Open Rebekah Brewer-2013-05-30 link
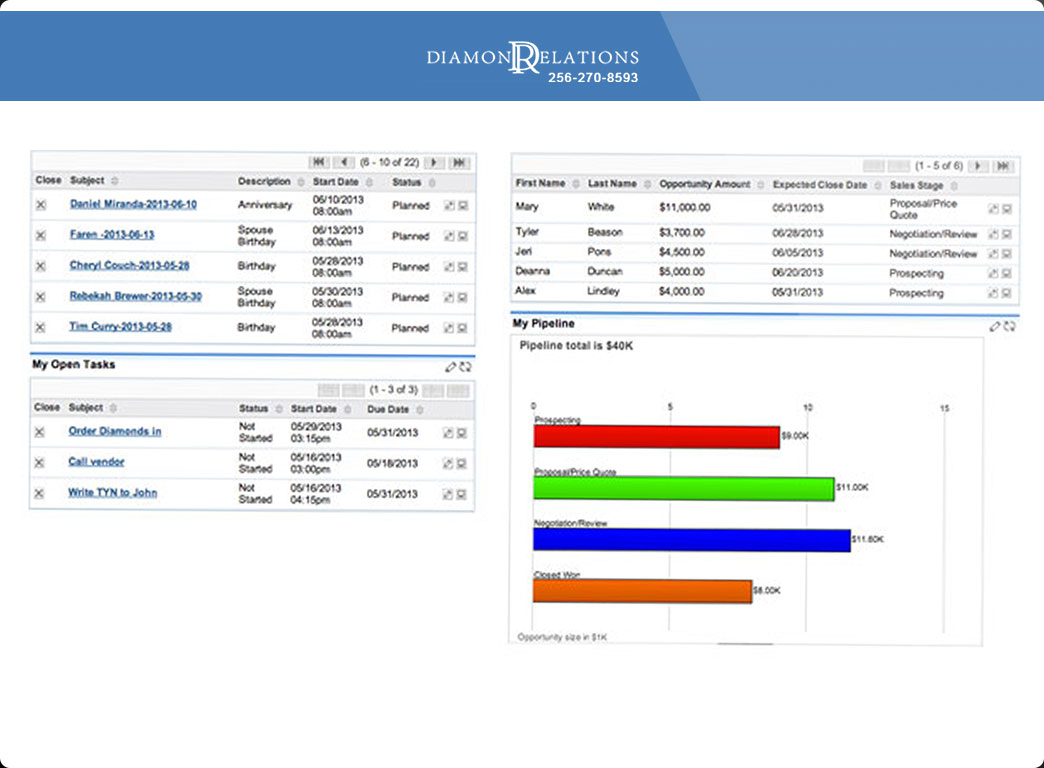The image size is (1044, 768). click(136, 296)
